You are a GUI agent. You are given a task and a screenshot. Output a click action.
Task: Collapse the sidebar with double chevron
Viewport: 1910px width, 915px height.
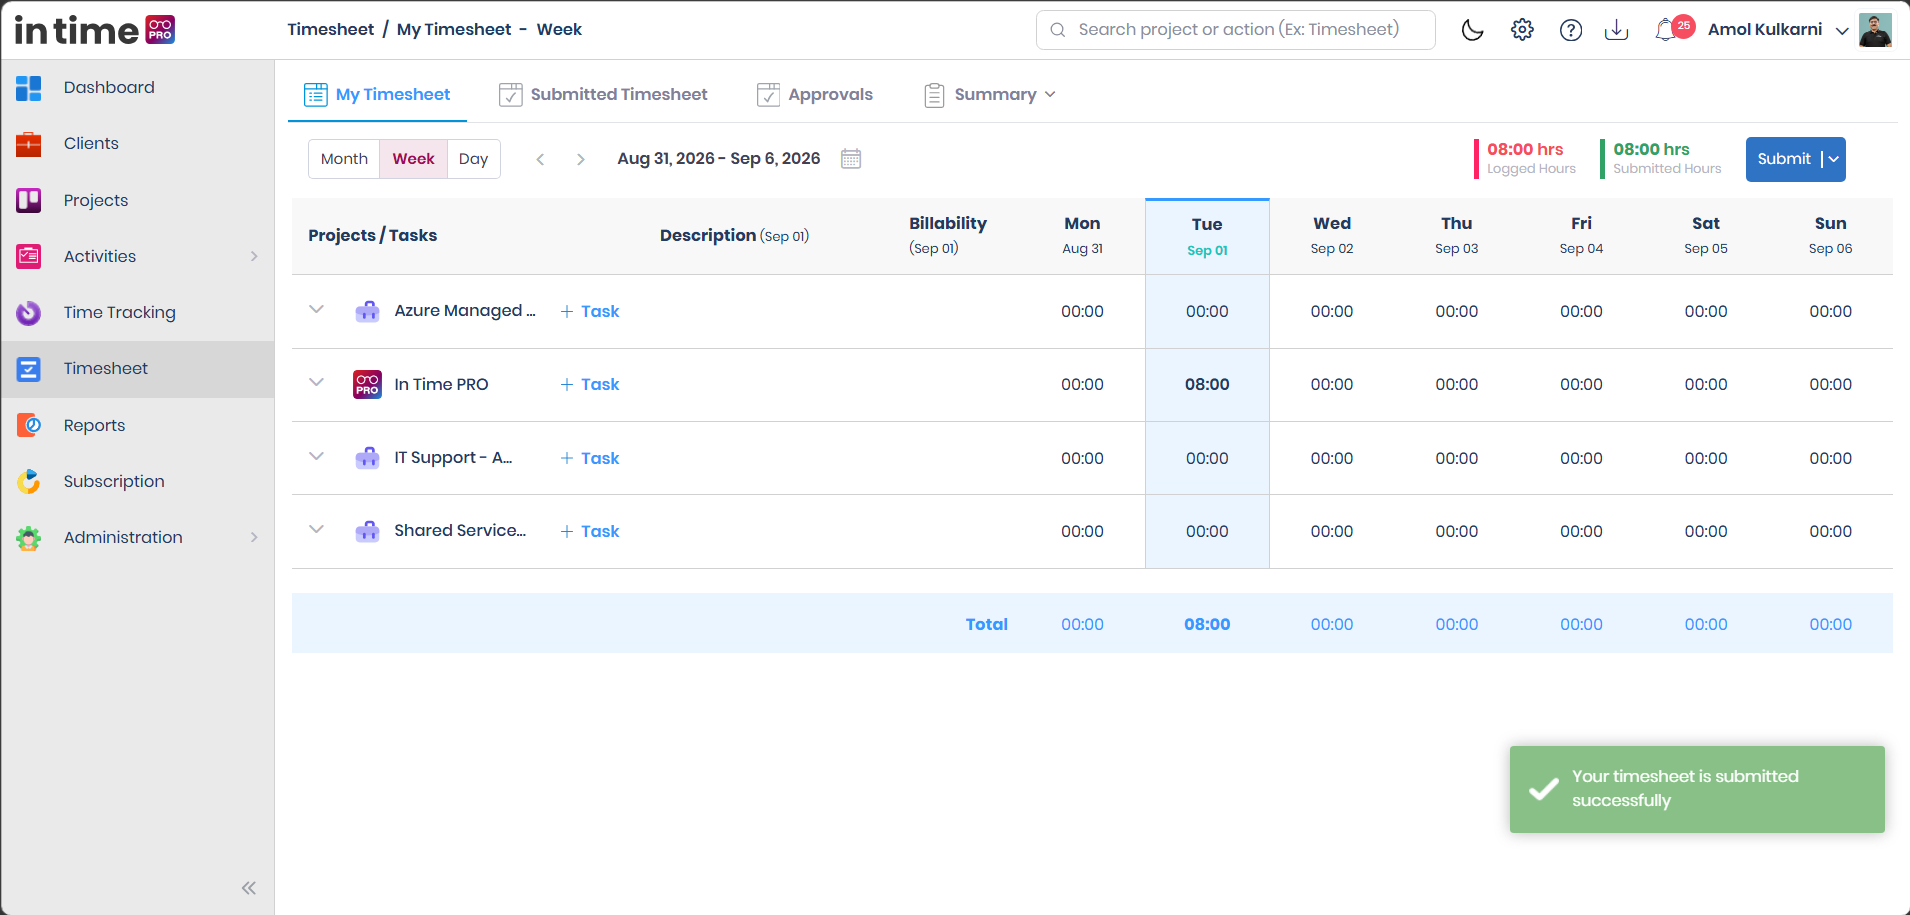pos(249,888)
